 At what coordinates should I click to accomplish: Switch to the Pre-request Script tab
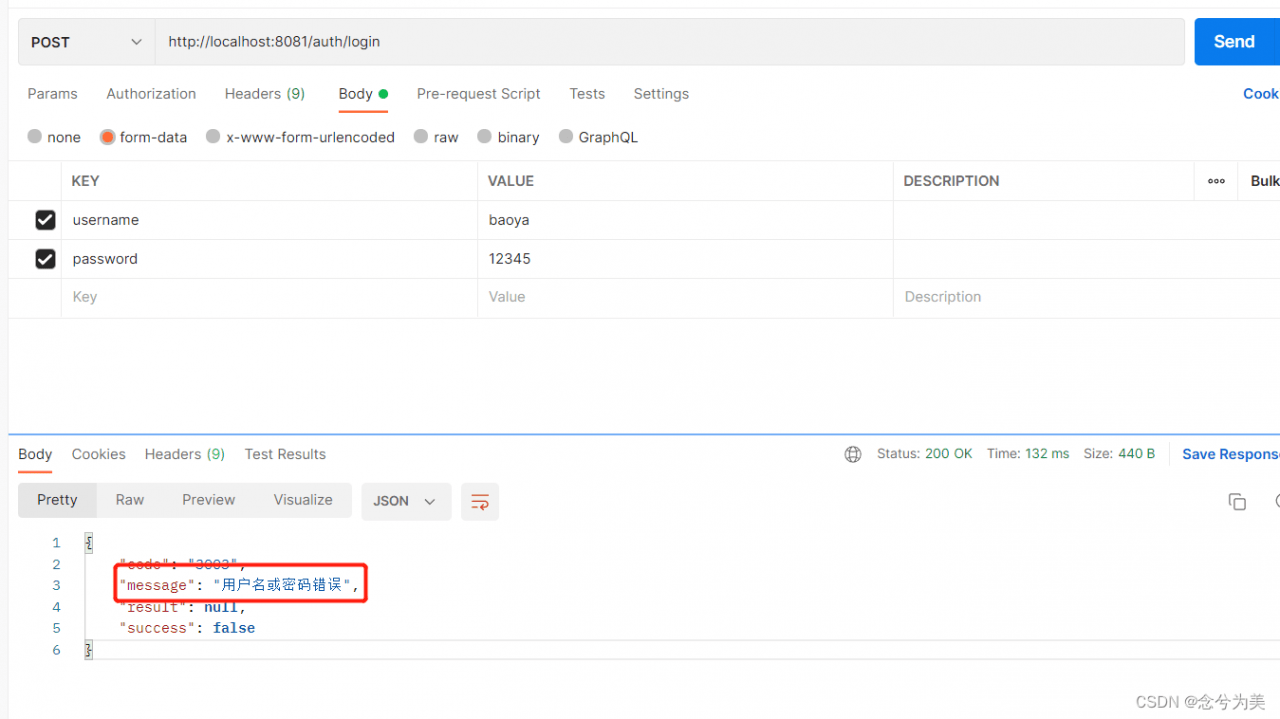(478, 93)
